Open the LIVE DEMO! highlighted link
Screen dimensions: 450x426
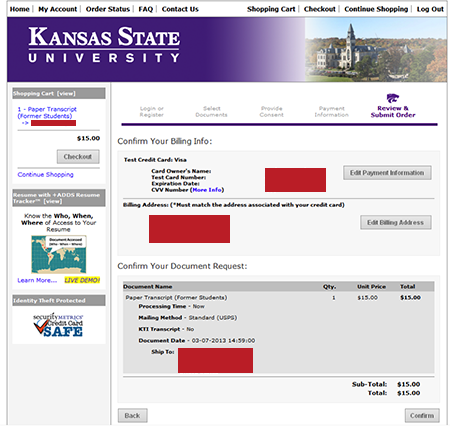(x=82, y=280)
